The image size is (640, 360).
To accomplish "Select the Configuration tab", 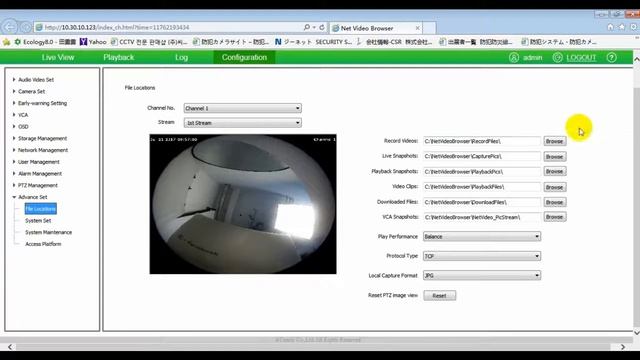I will pyautogui.click(x=244, y=58).
